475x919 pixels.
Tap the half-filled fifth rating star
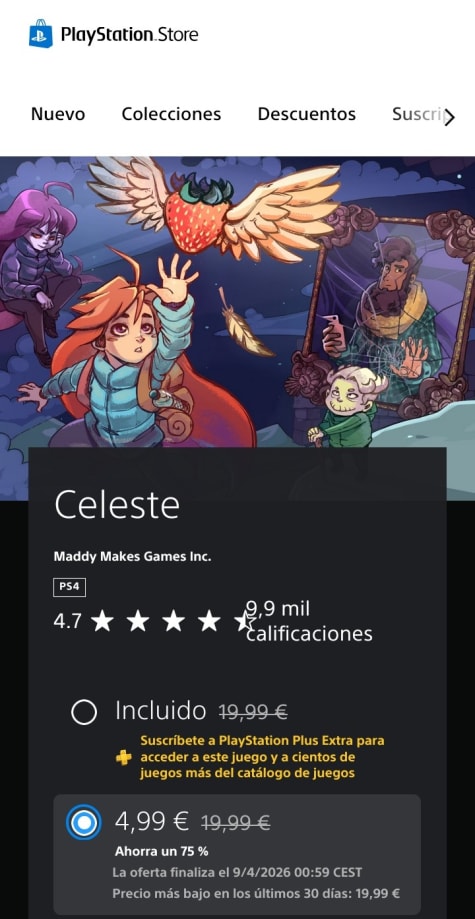[x=245, y=621]
